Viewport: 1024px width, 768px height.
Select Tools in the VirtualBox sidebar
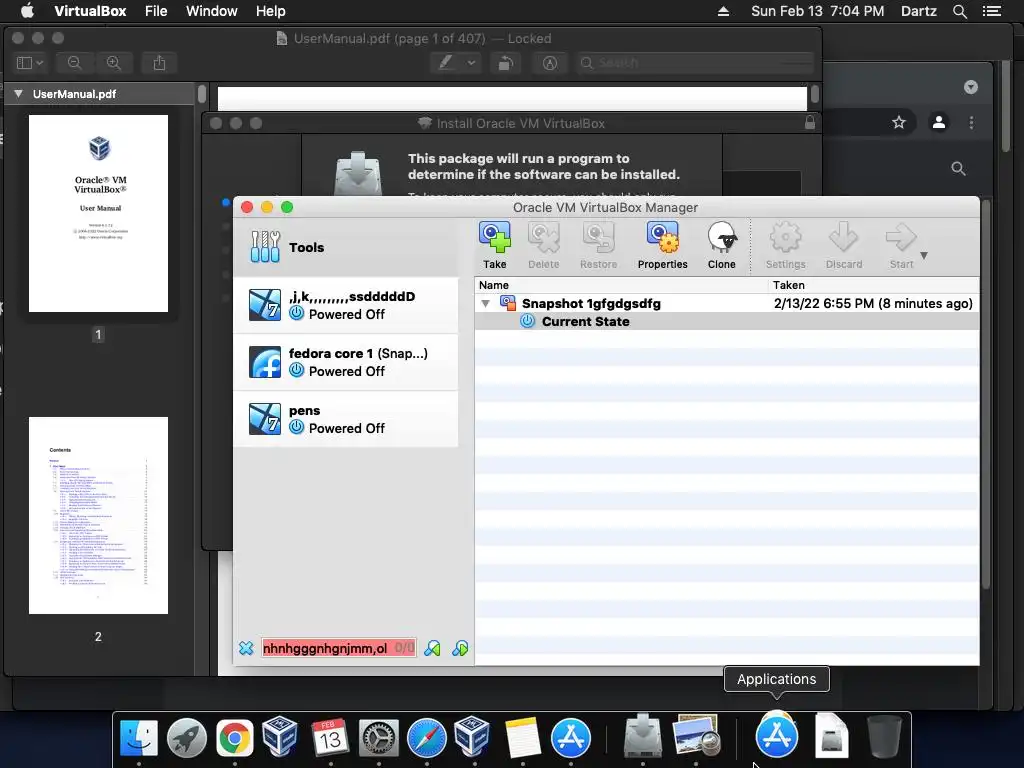[x=346, y=247]
